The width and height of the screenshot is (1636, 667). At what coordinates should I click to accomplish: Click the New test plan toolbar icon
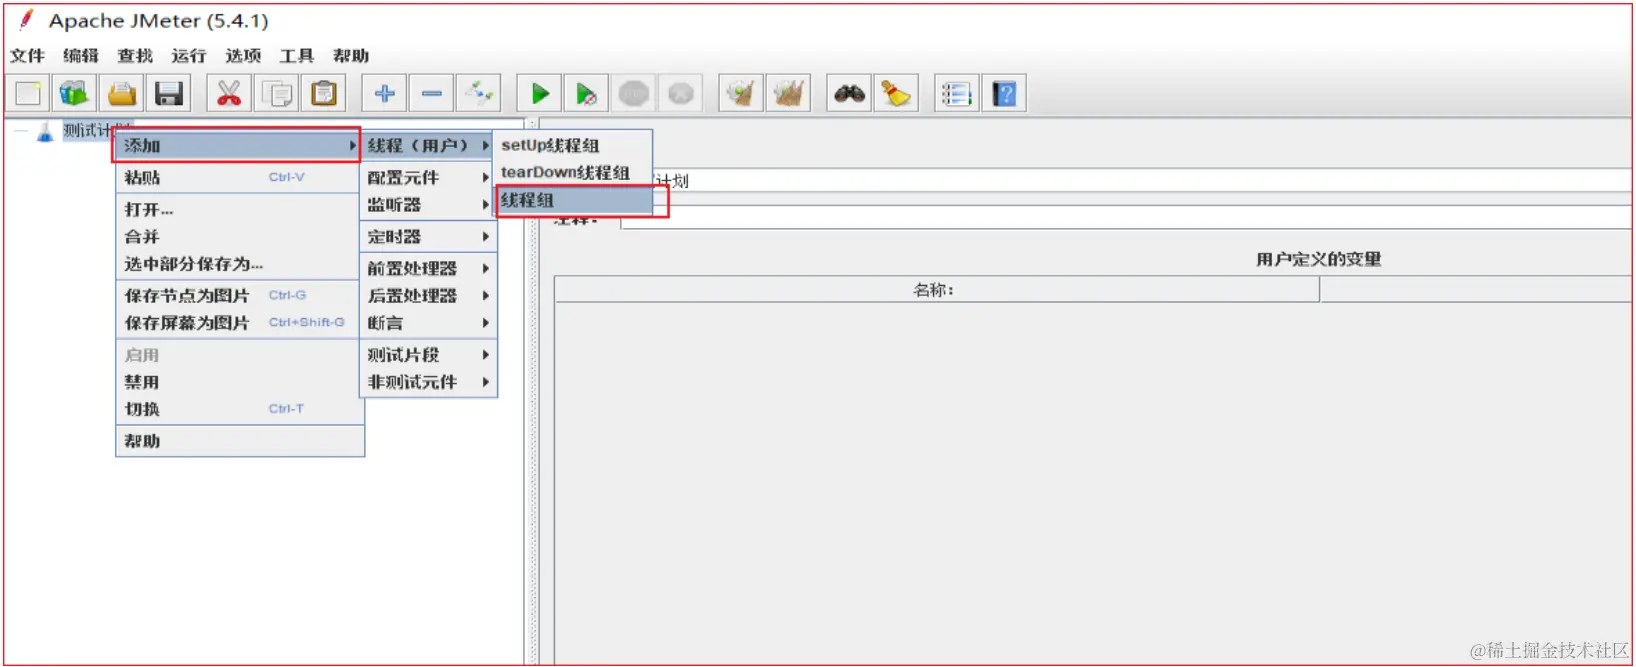pos(28,94)
